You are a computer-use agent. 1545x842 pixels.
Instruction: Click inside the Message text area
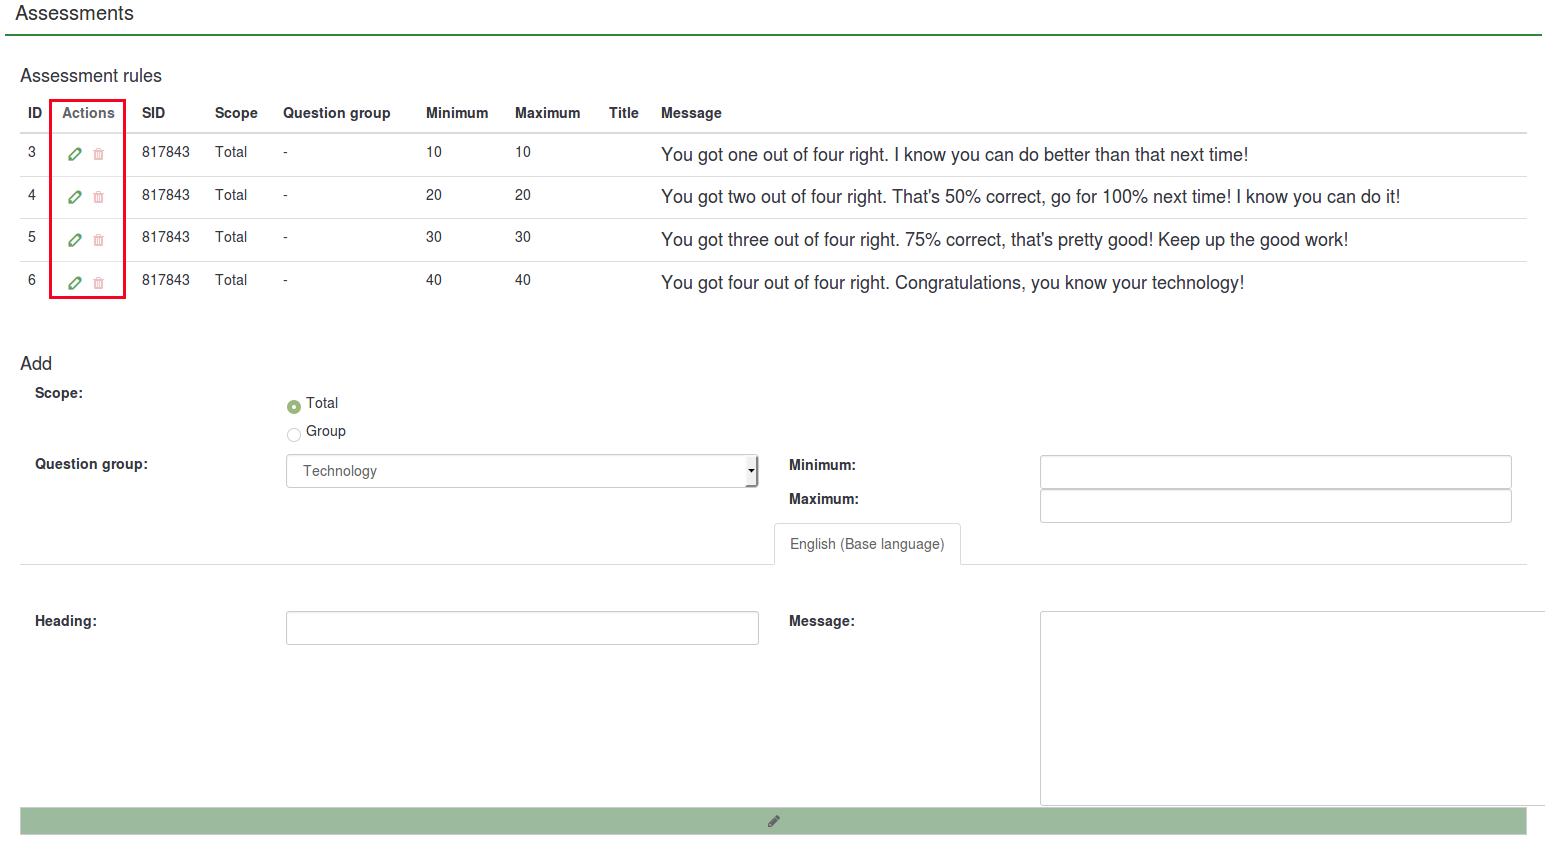click(1290, 708)
